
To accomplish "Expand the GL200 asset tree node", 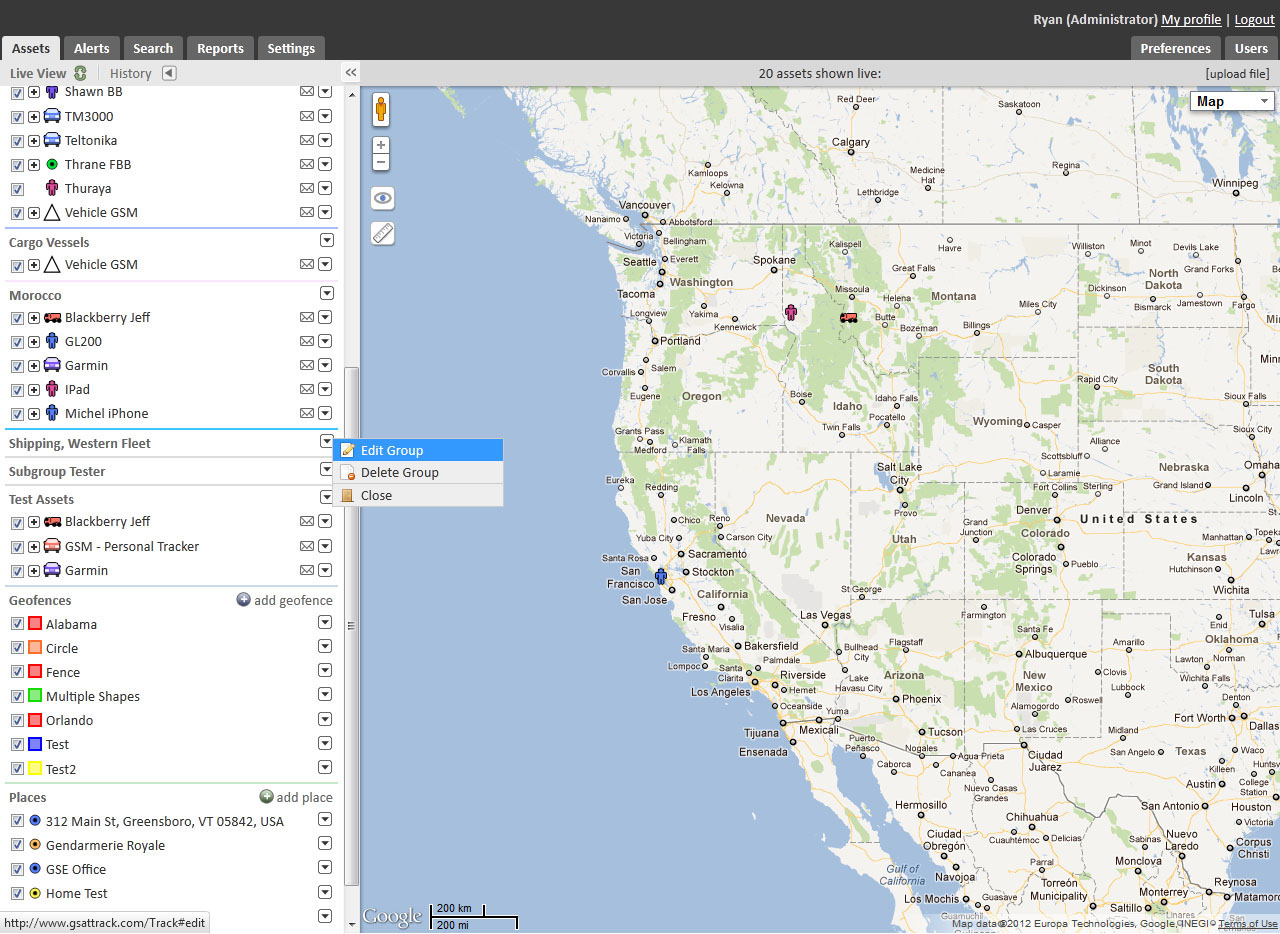I will (34, 342).
